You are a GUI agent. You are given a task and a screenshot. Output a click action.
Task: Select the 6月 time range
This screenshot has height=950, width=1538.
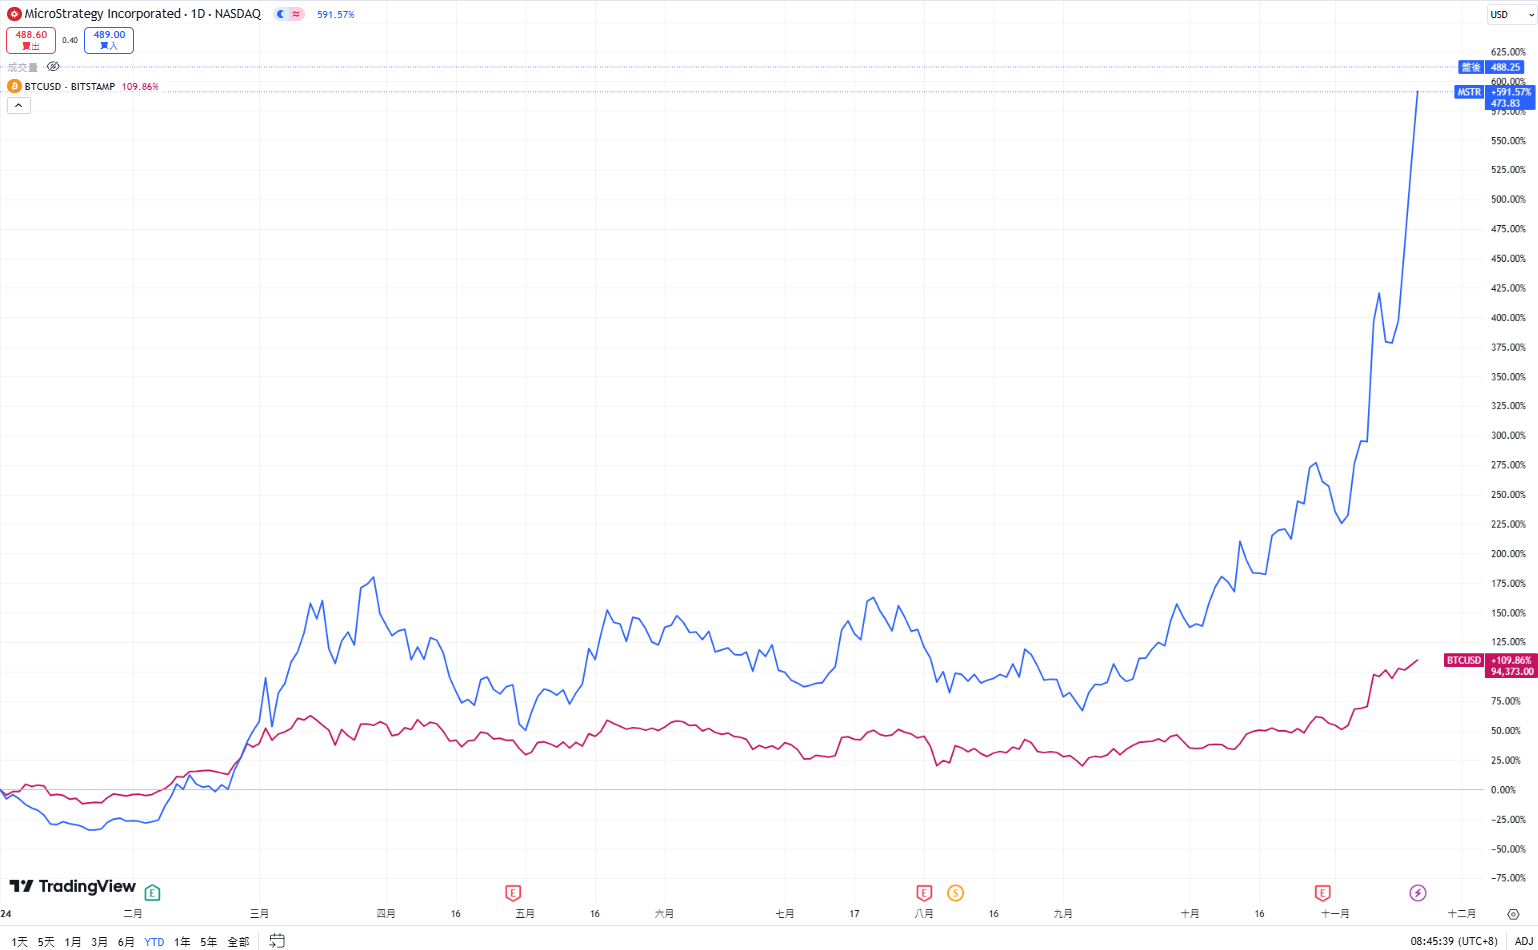pos(126,942)
